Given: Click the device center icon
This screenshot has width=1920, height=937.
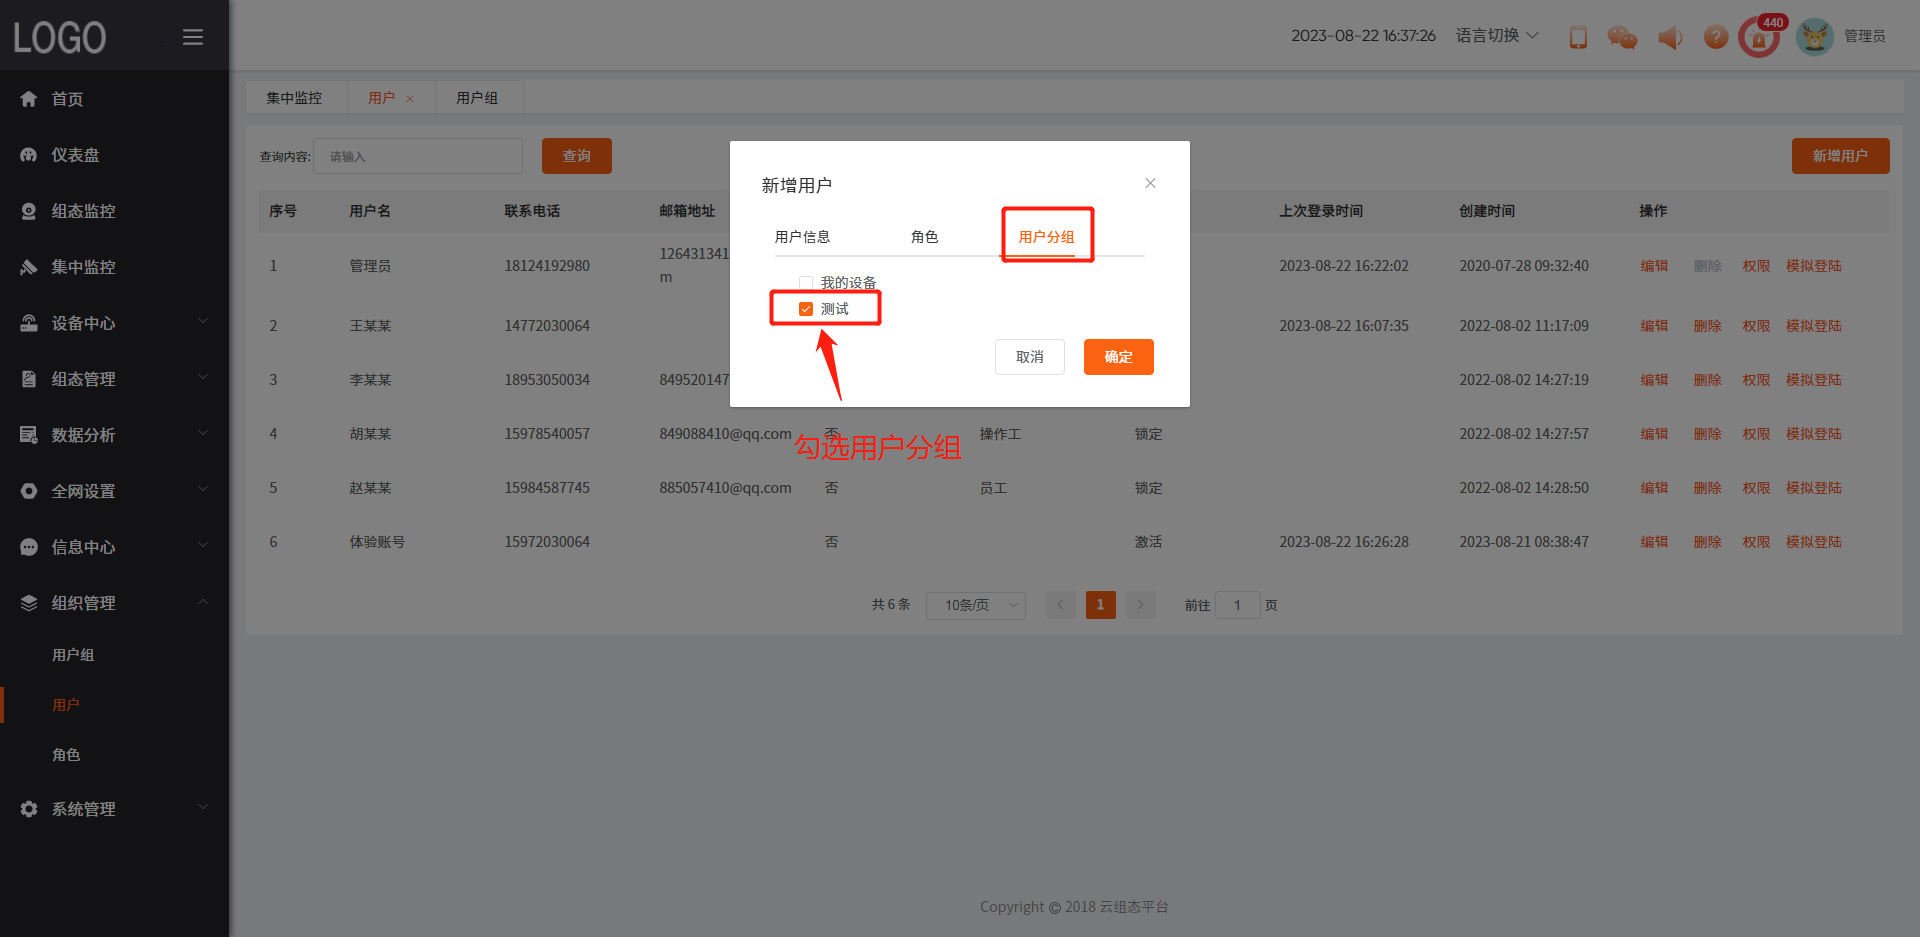Looking at the screenshot, I should coord(29,323).
